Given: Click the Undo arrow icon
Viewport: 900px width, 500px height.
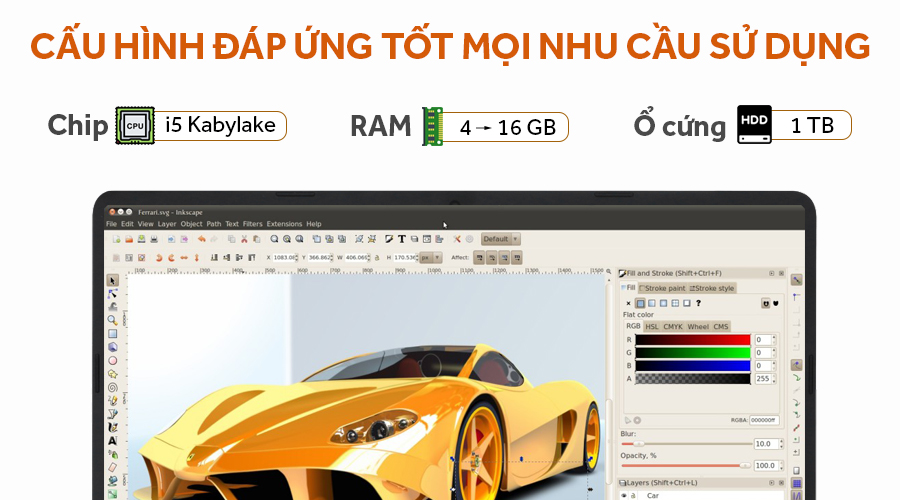Looking at the screenshot, I should (201, 239).
